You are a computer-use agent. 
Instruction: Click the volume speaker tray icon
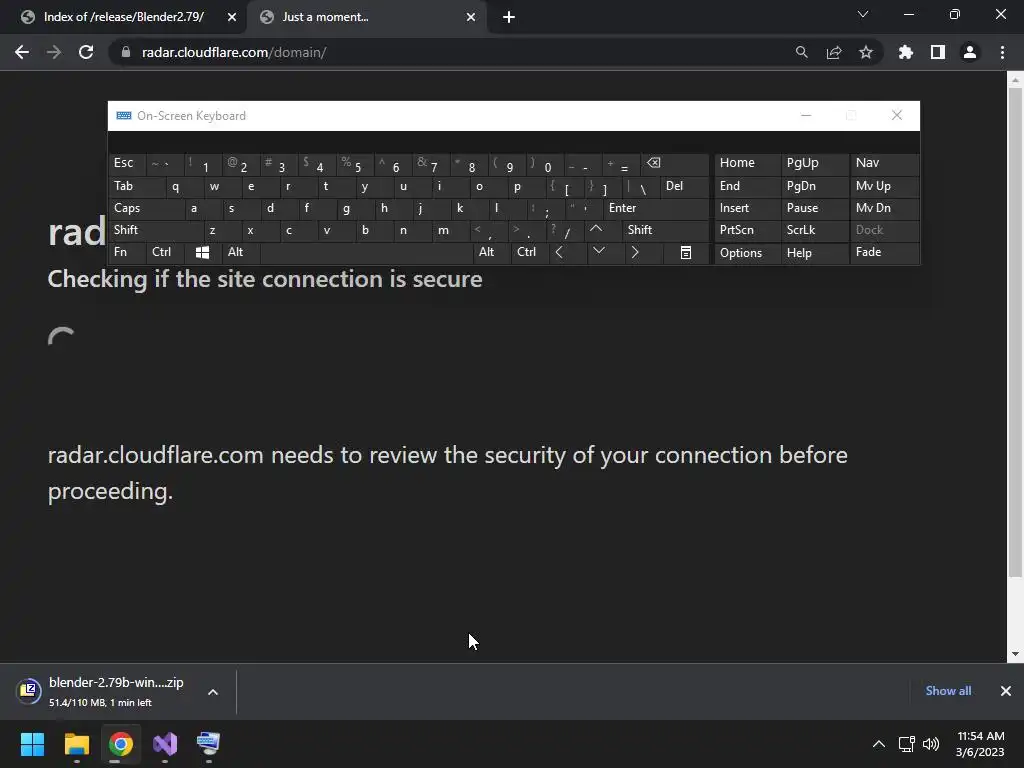tap(931, 744)
